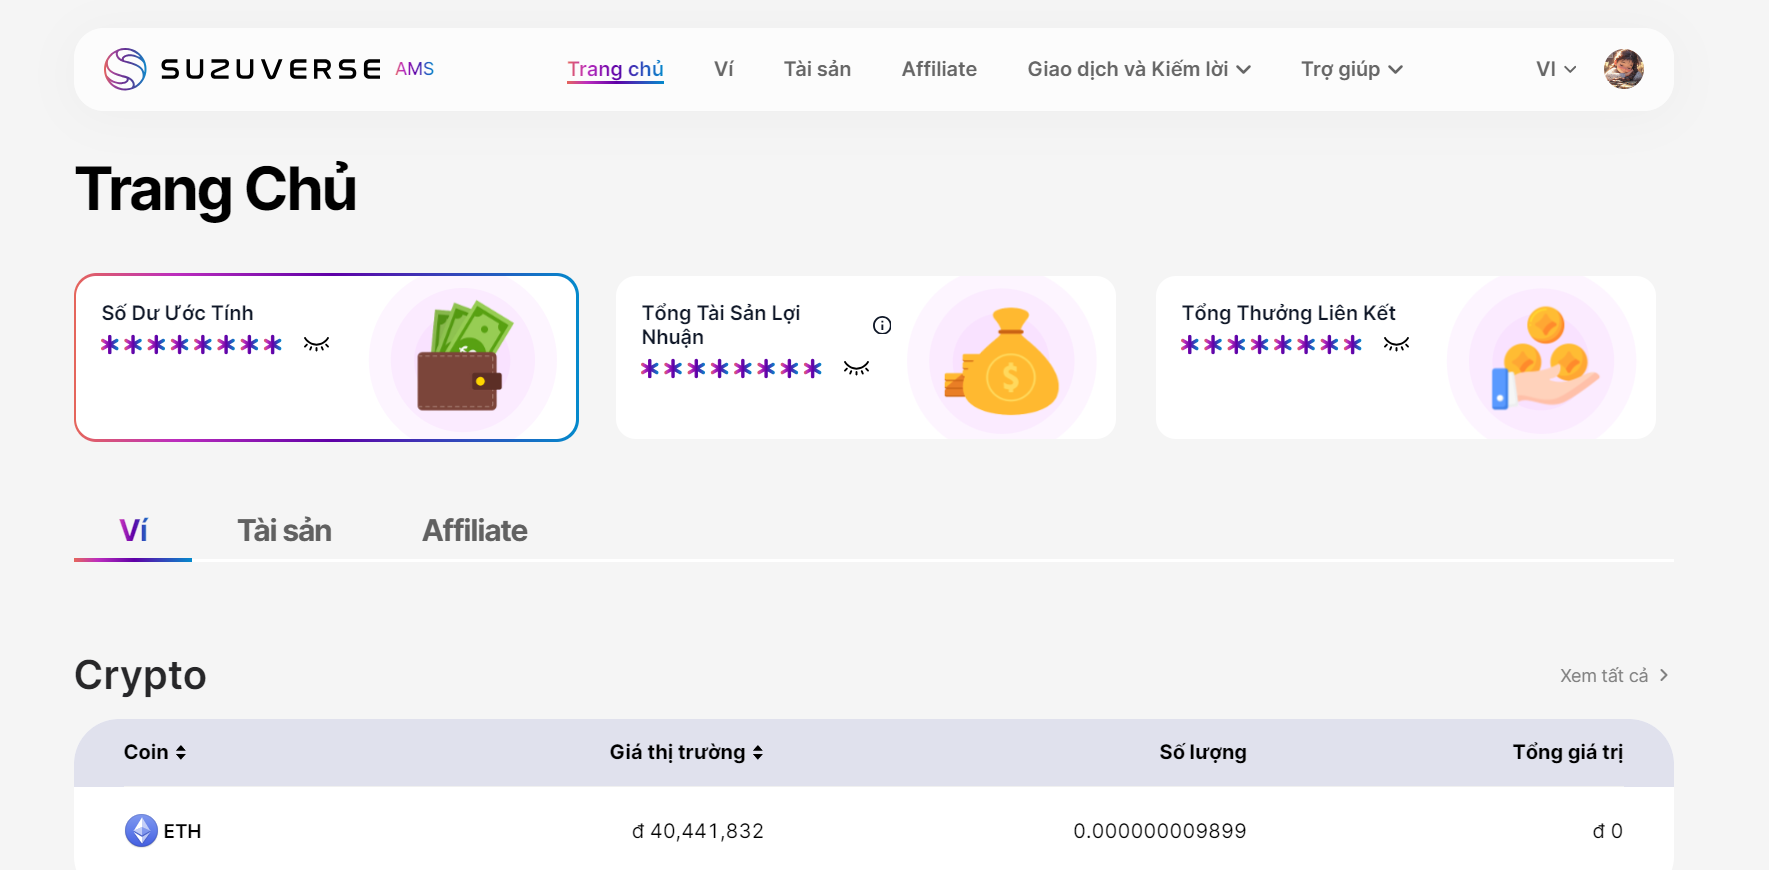Screen dimensions: 1769x870
Task: Go to Ví in top navigation
Action: pos(723,69)
